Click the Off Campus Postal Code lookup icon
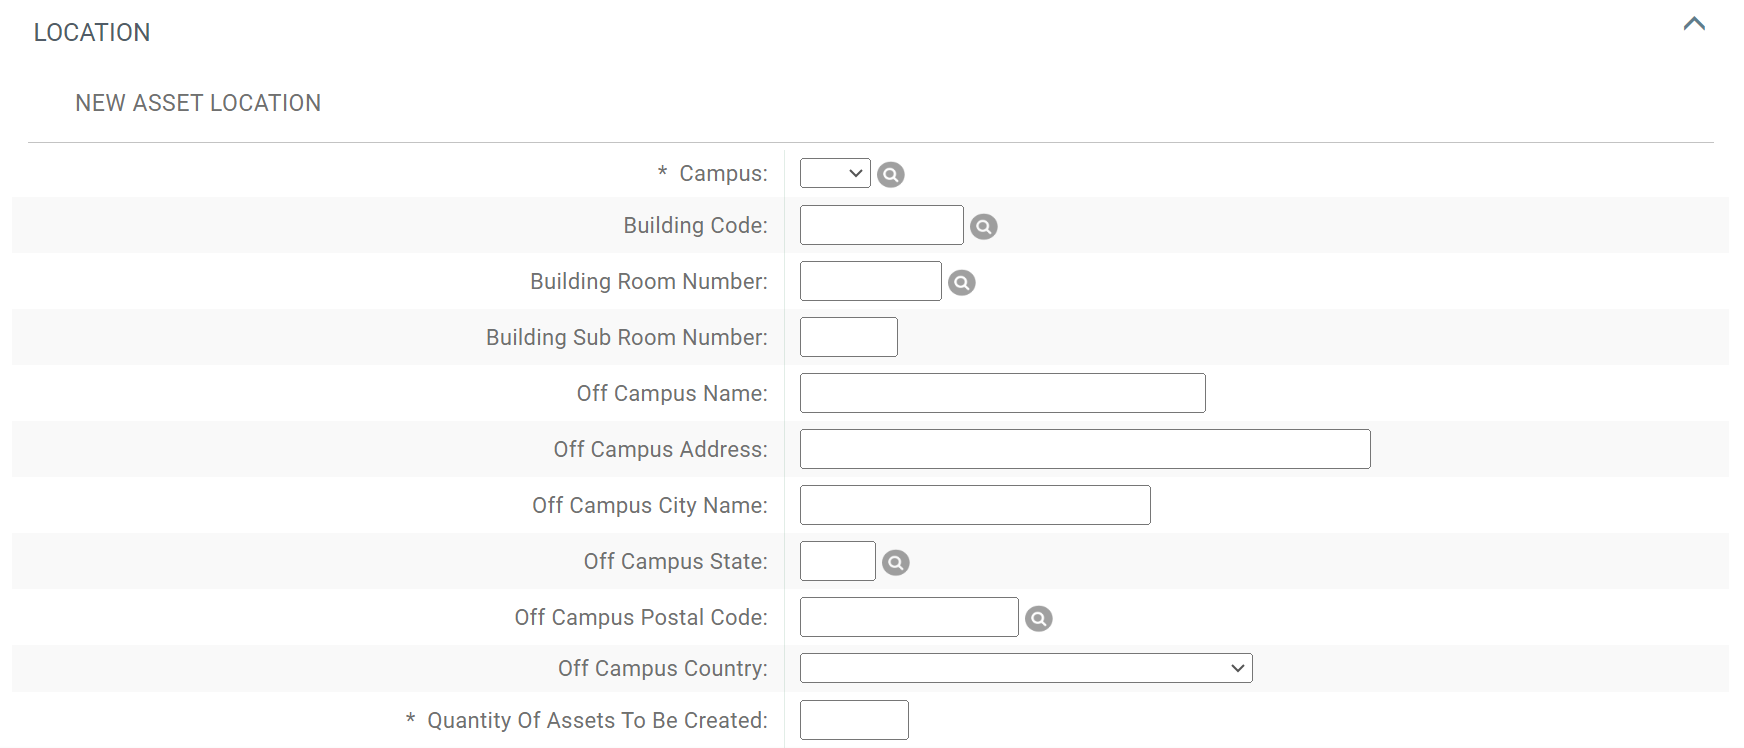 1038,619
